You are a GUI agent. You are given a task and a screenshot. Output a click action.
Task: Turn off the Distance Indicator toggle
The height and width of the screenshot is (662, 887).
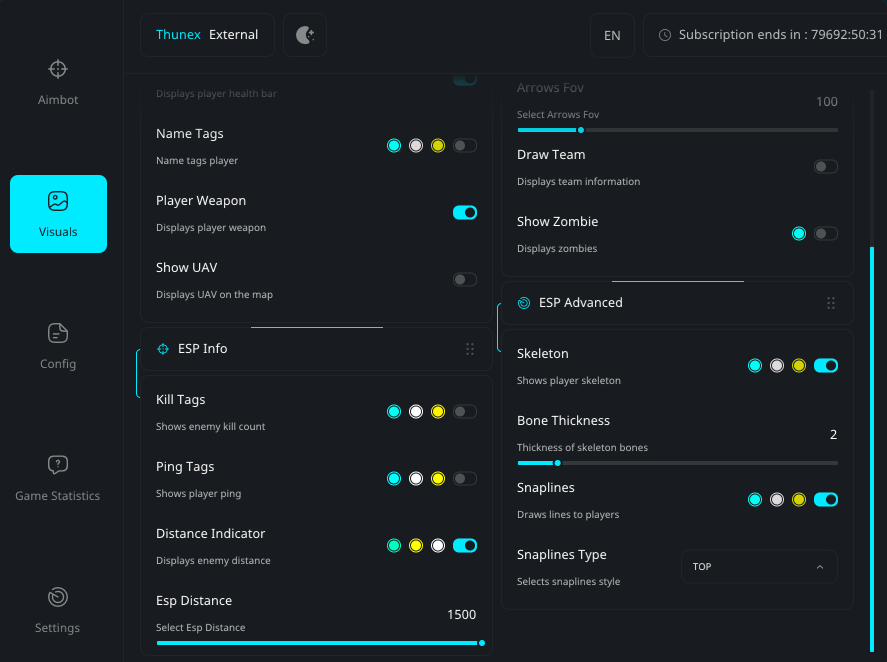coord(465,545)
